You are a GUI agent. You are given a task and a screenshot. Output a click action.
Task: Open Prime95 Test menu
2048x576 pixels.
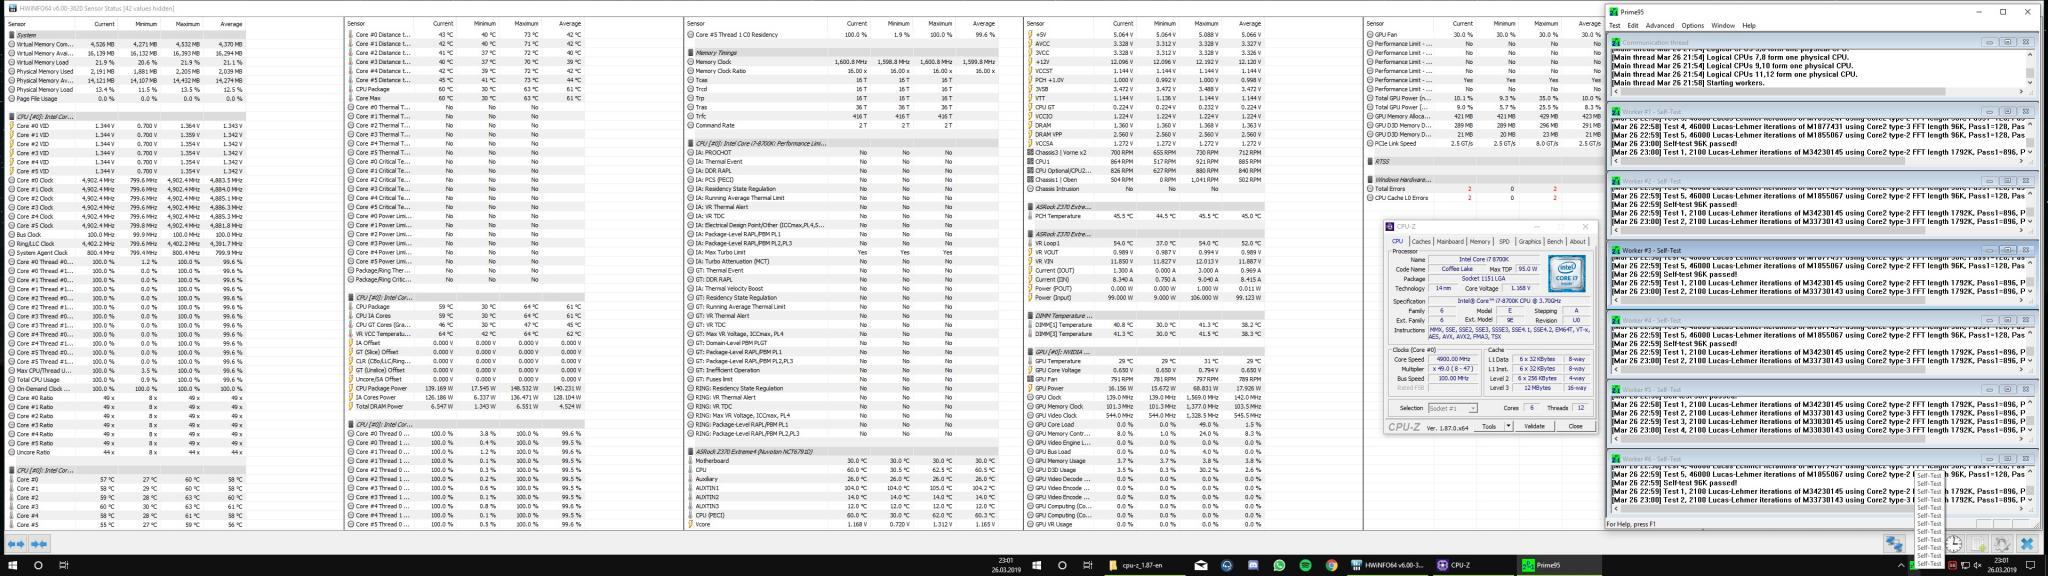(1616, 25)
